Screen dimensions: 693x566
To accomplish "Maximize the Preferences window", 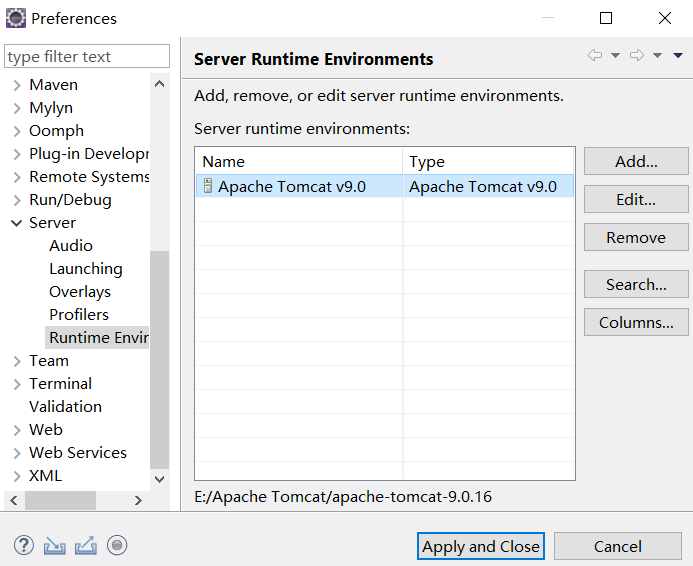I will 605,18.
